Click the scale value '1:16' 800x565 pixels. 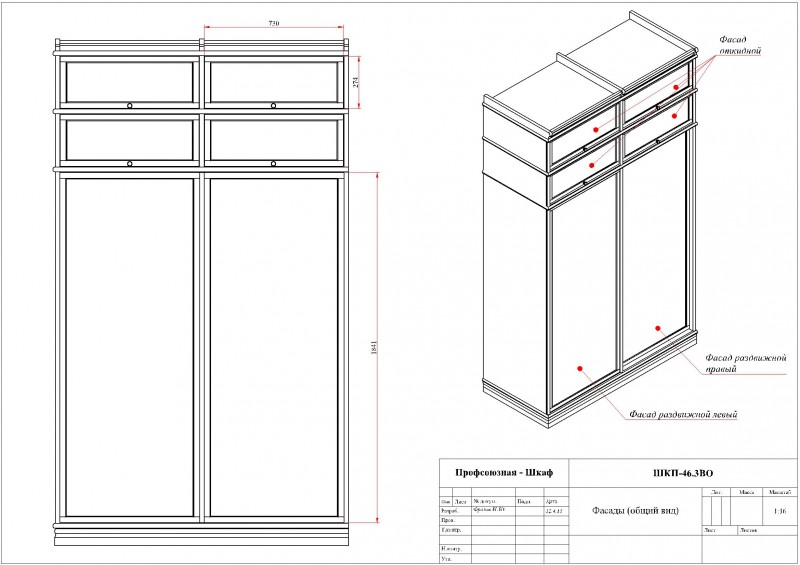780,510
